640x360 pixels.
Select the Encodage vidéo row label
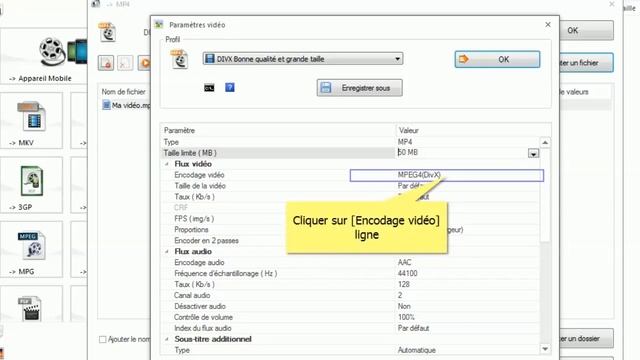click(x=199, y=175)
